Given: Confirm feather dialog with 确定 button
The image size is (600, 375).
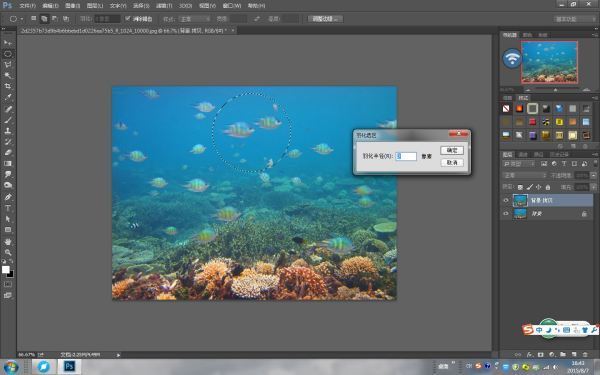Looking at the screenshot, I should point(452,150).
